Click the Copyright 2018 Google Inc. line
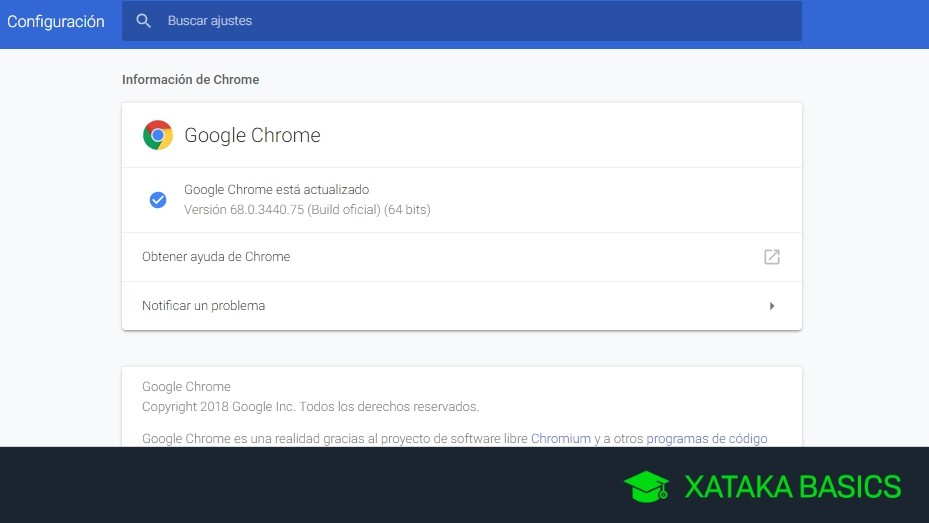 (x=310, y=406)
